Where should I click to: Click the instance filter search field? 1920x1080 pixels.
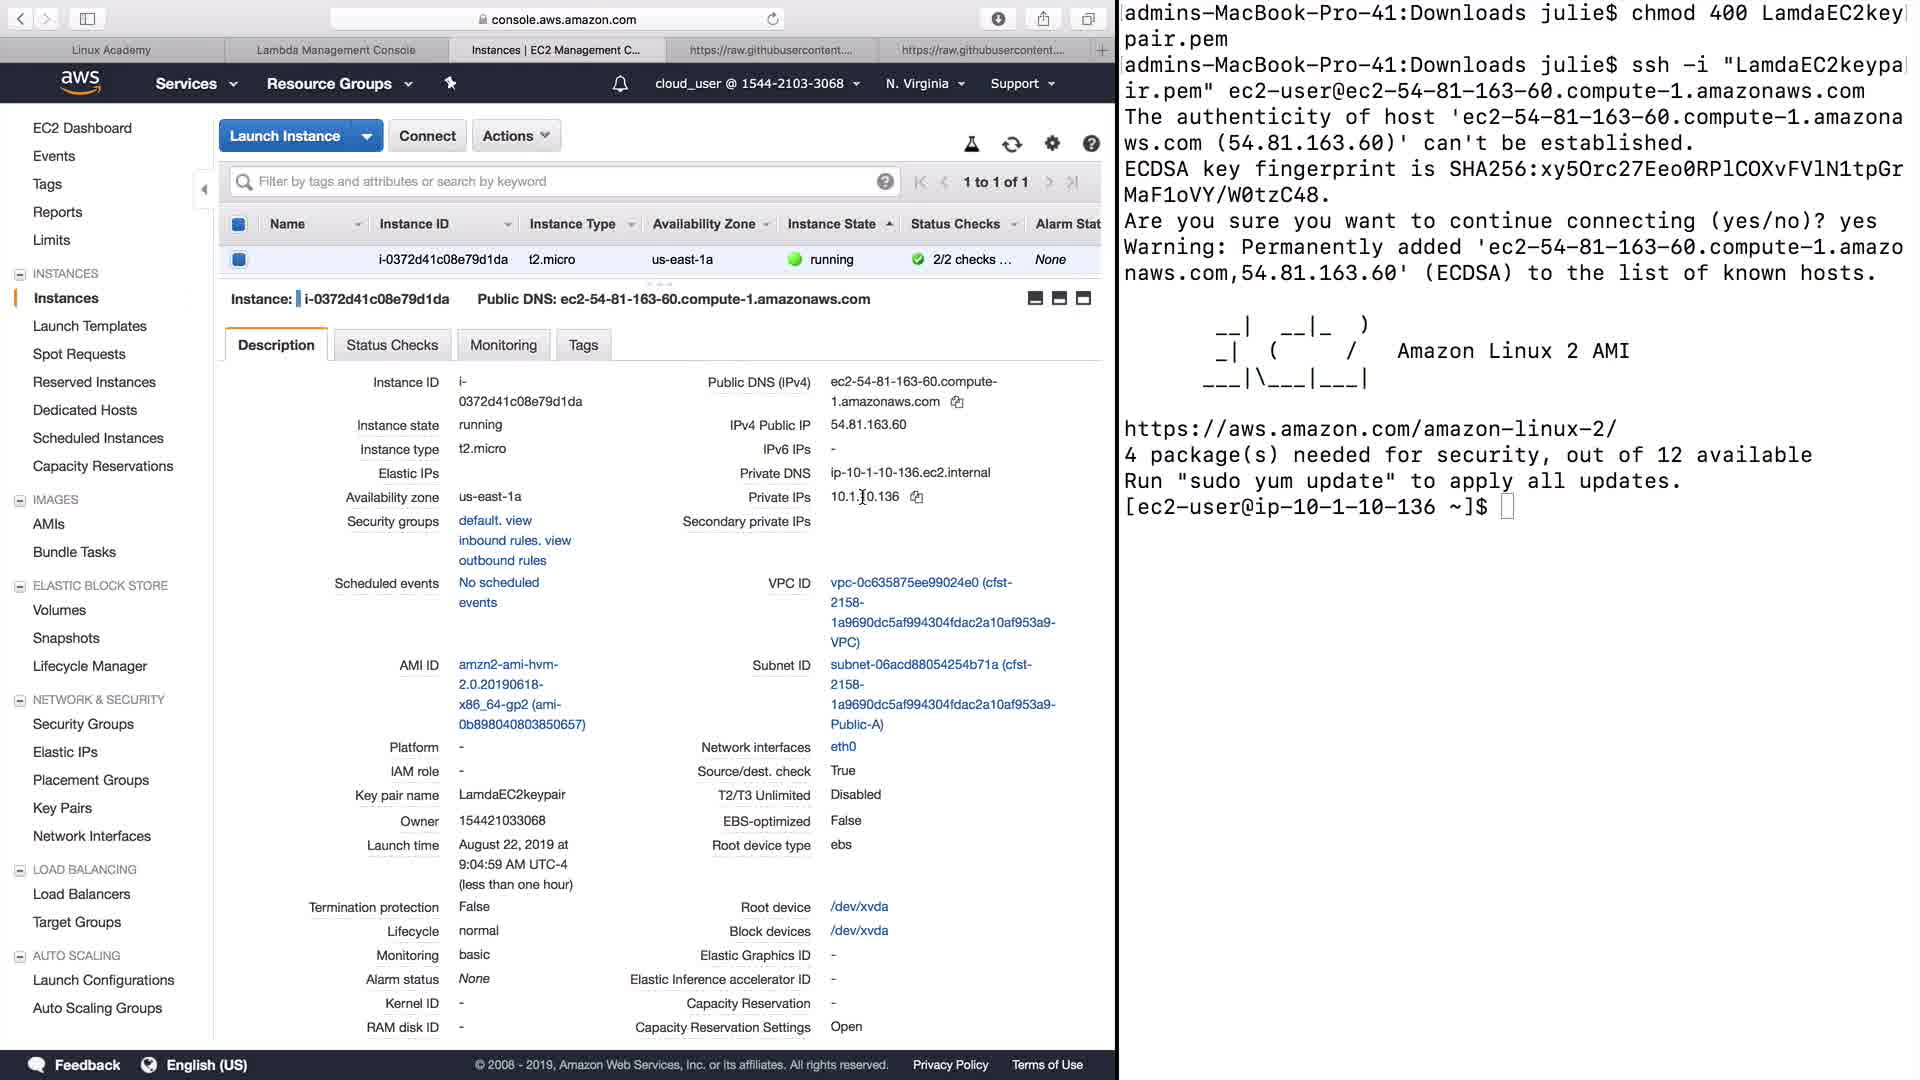coord(560,182)
